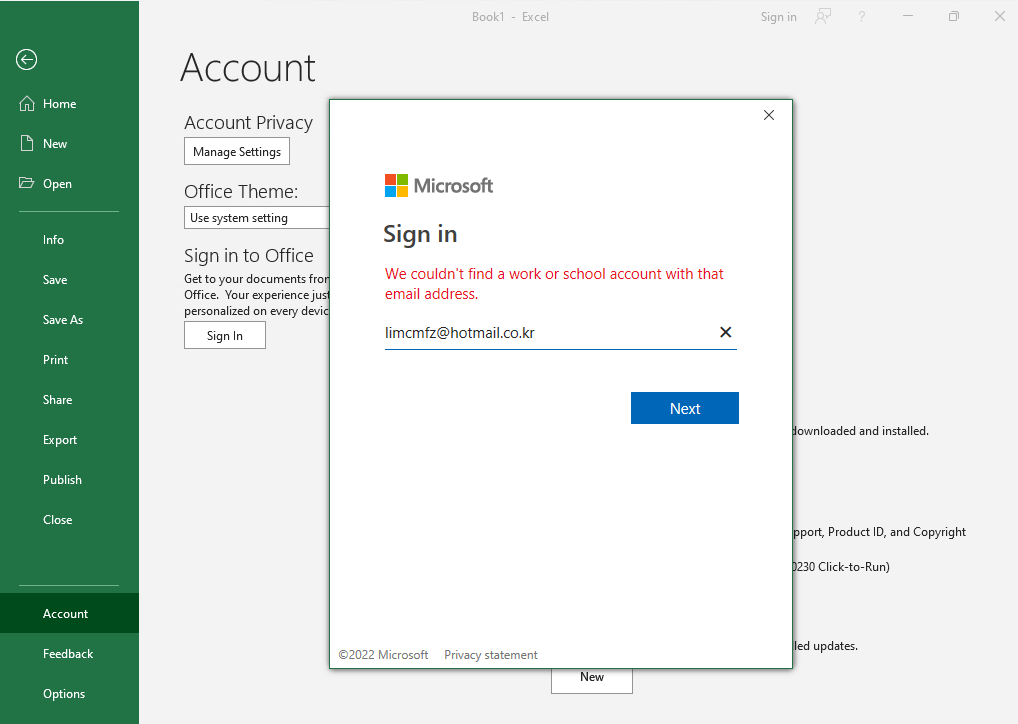
Task: Click the back arrow in the green sidebar
Action: (27, 60)
